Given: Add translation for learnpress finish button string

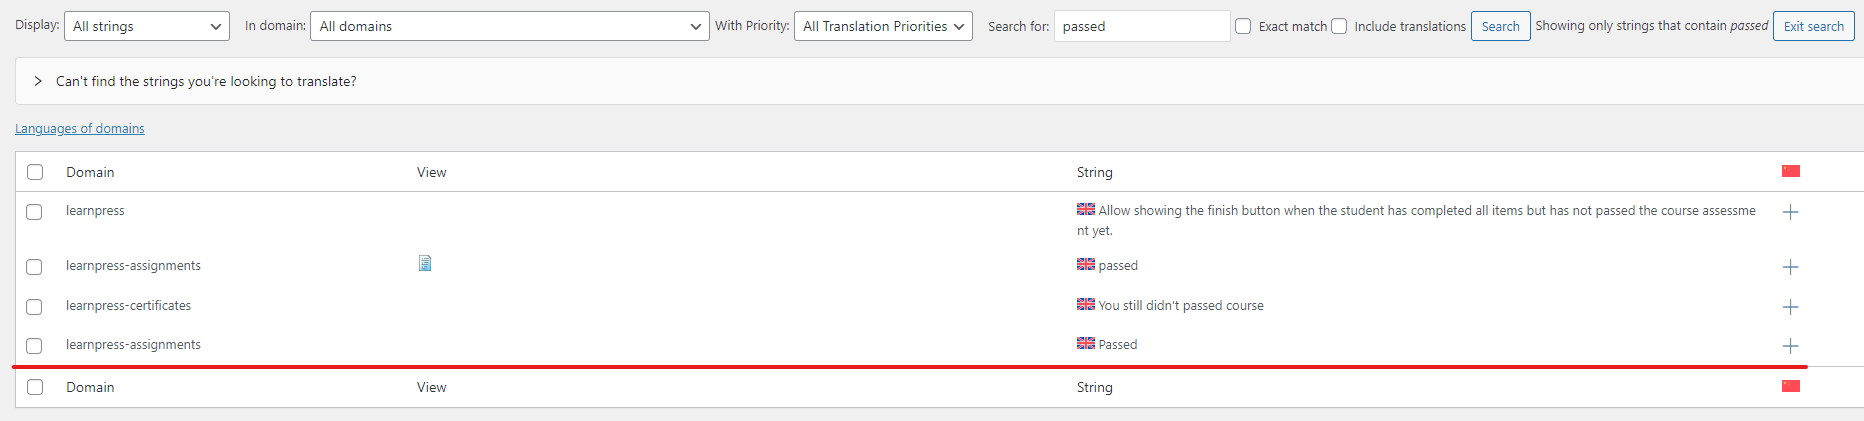Looking at the screenshot, I should coord(1790,212).
